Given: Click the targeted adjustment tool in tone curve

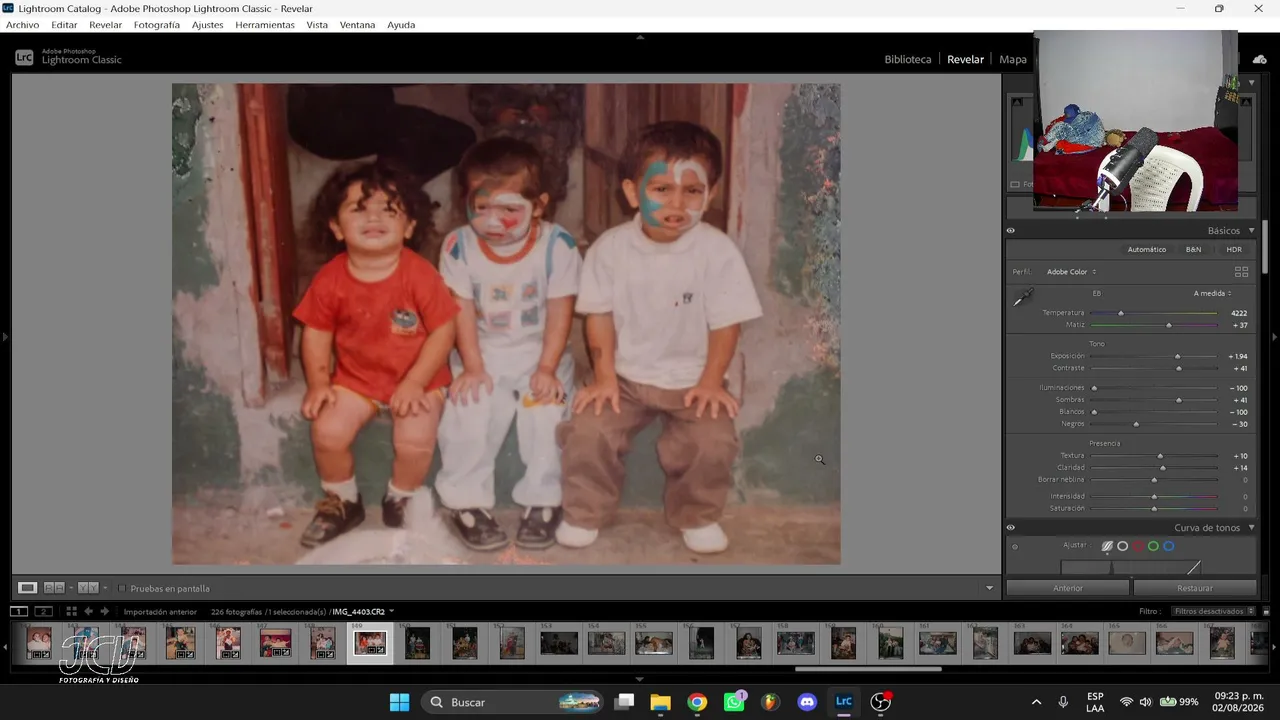Looking at the screenshot, I should click(1015, 547).
